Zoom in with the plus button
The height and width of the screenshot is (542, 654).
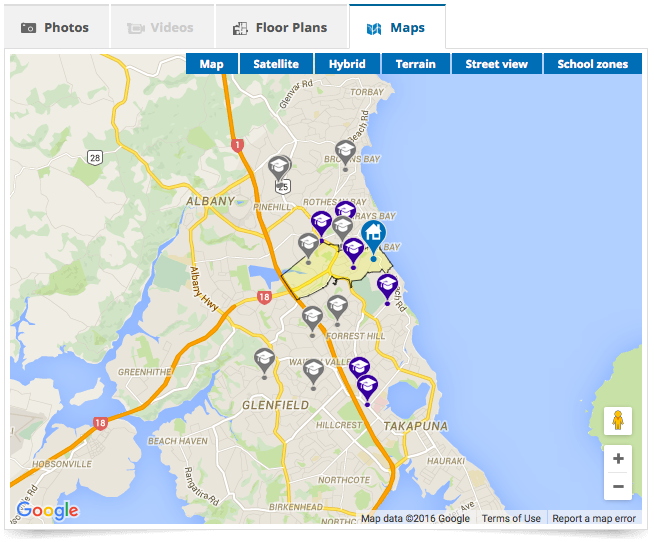(618, 459)
